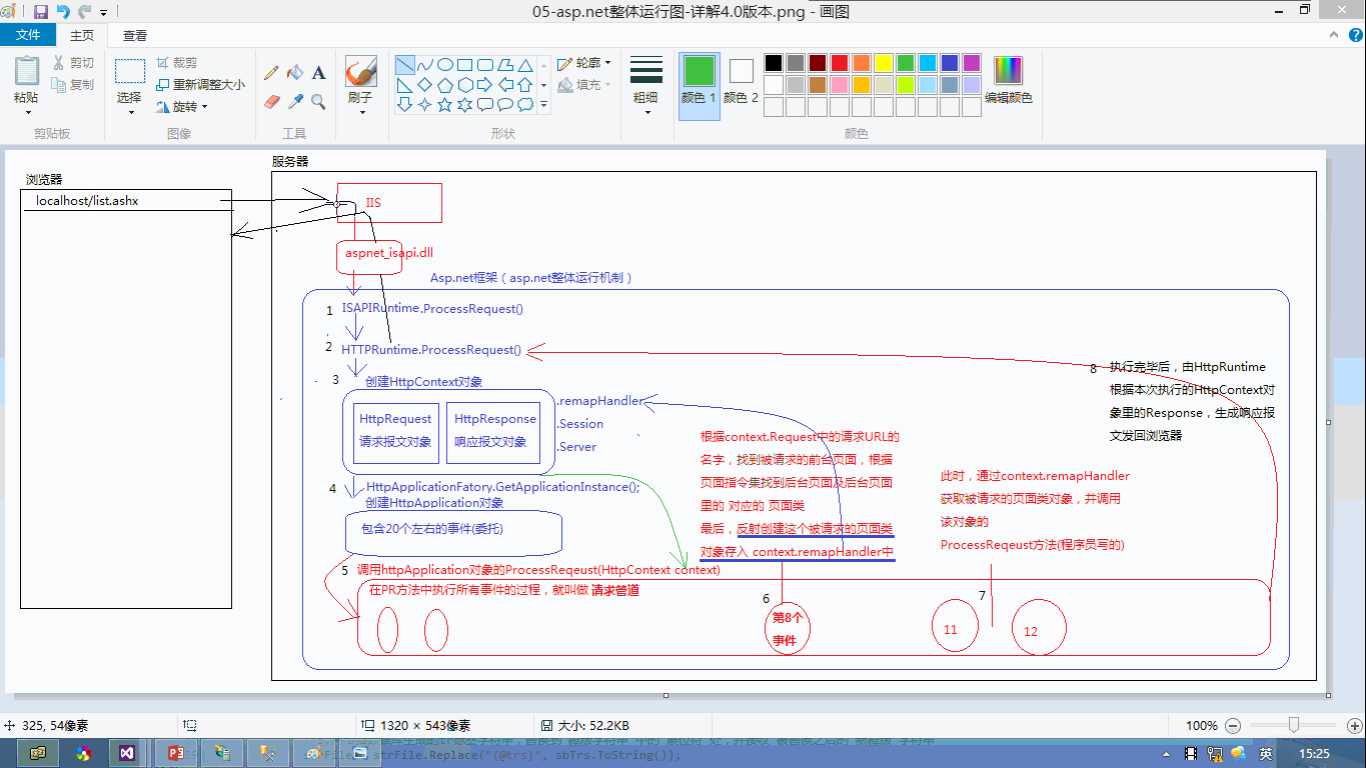
Task: Select the Text tool (A)
Action: (x=319, y=73)
